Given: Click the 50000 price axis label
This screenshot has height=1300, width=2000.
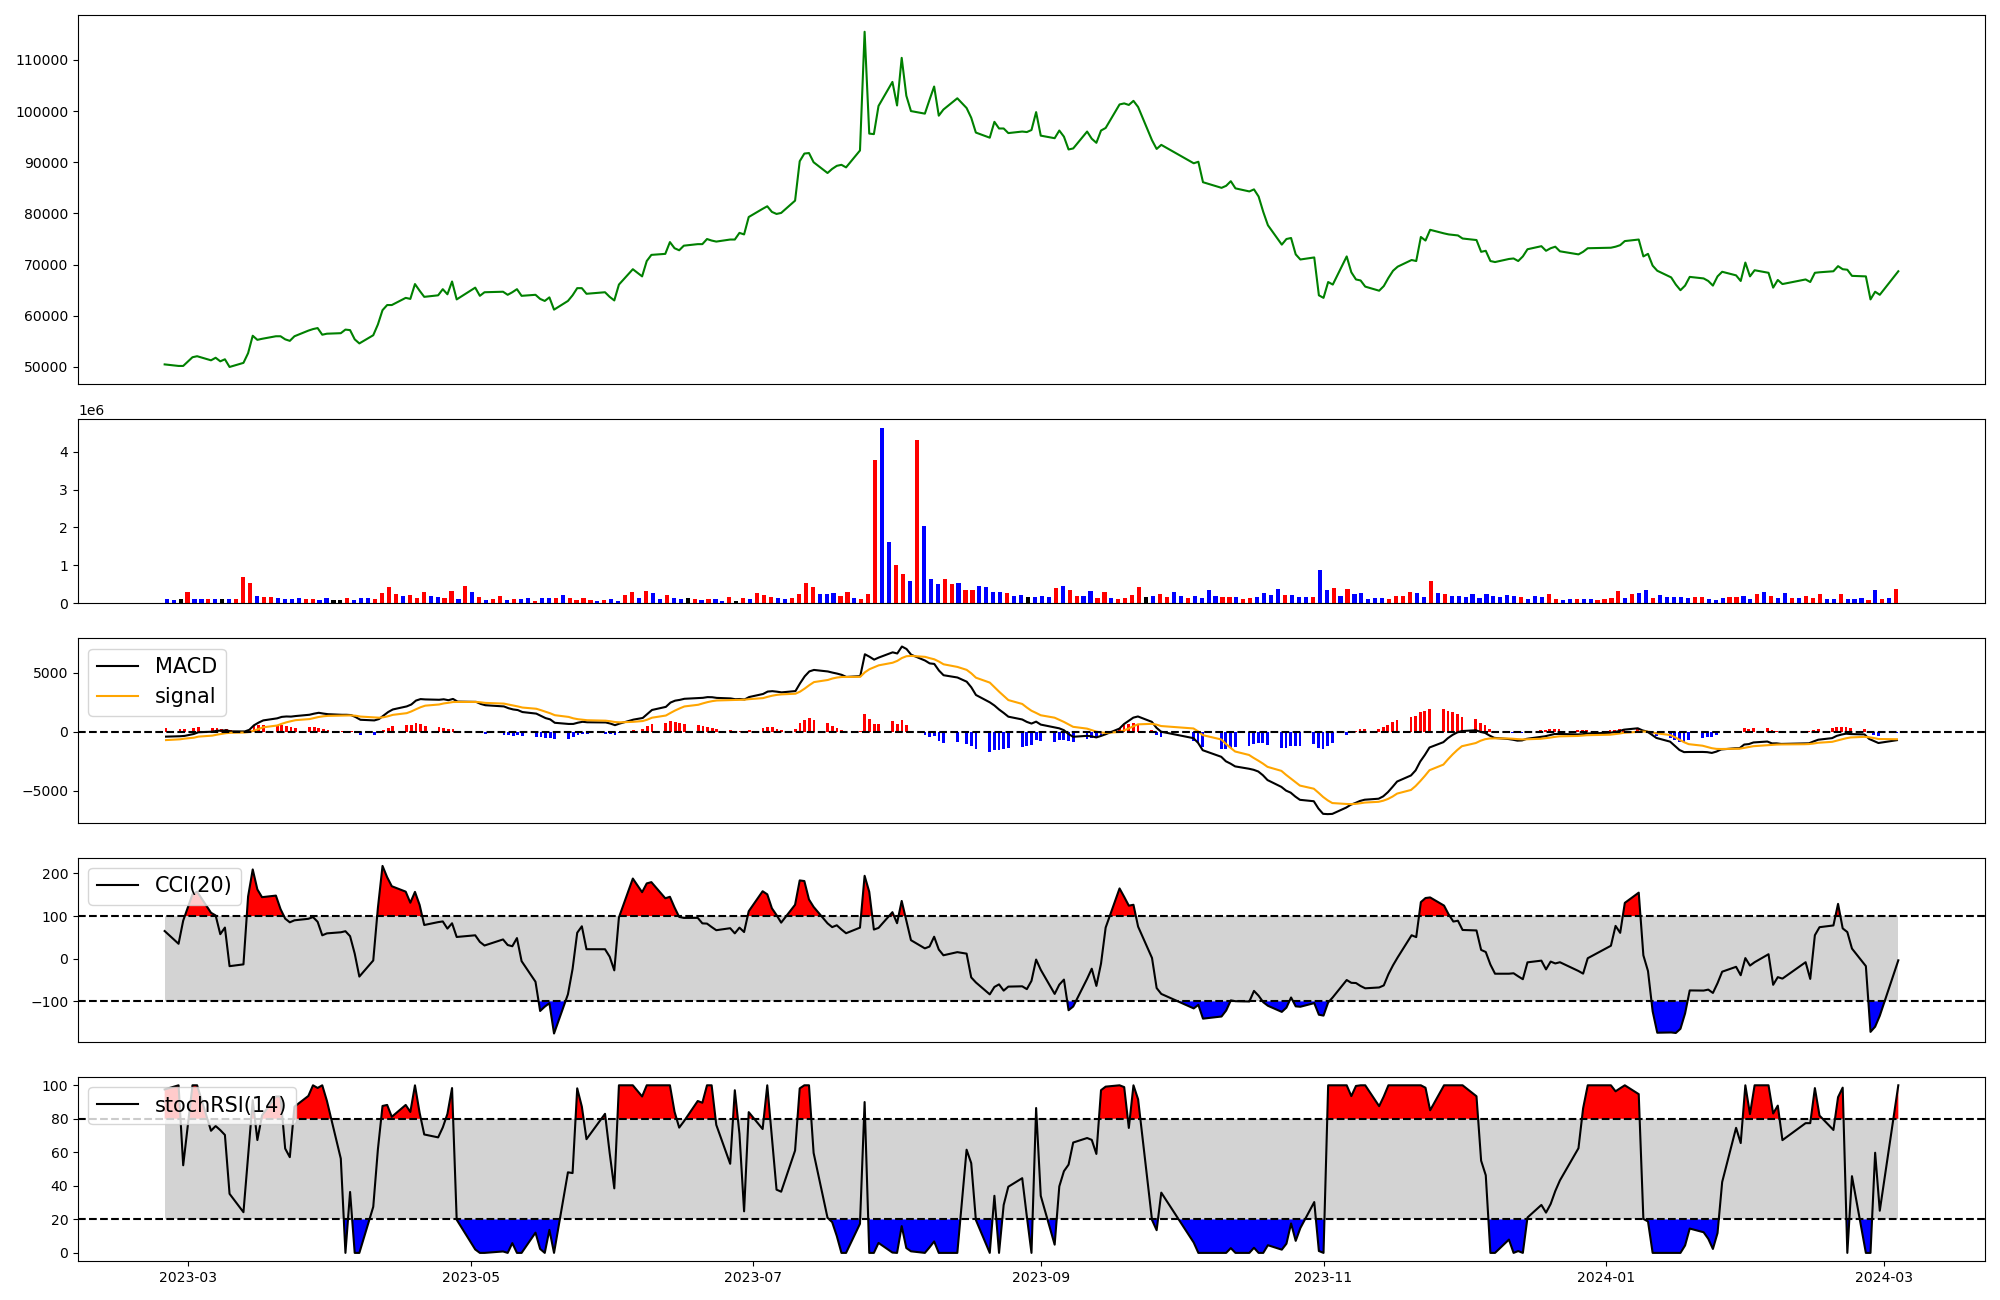Looking at the screenshot, I should [x=46, y=367].
